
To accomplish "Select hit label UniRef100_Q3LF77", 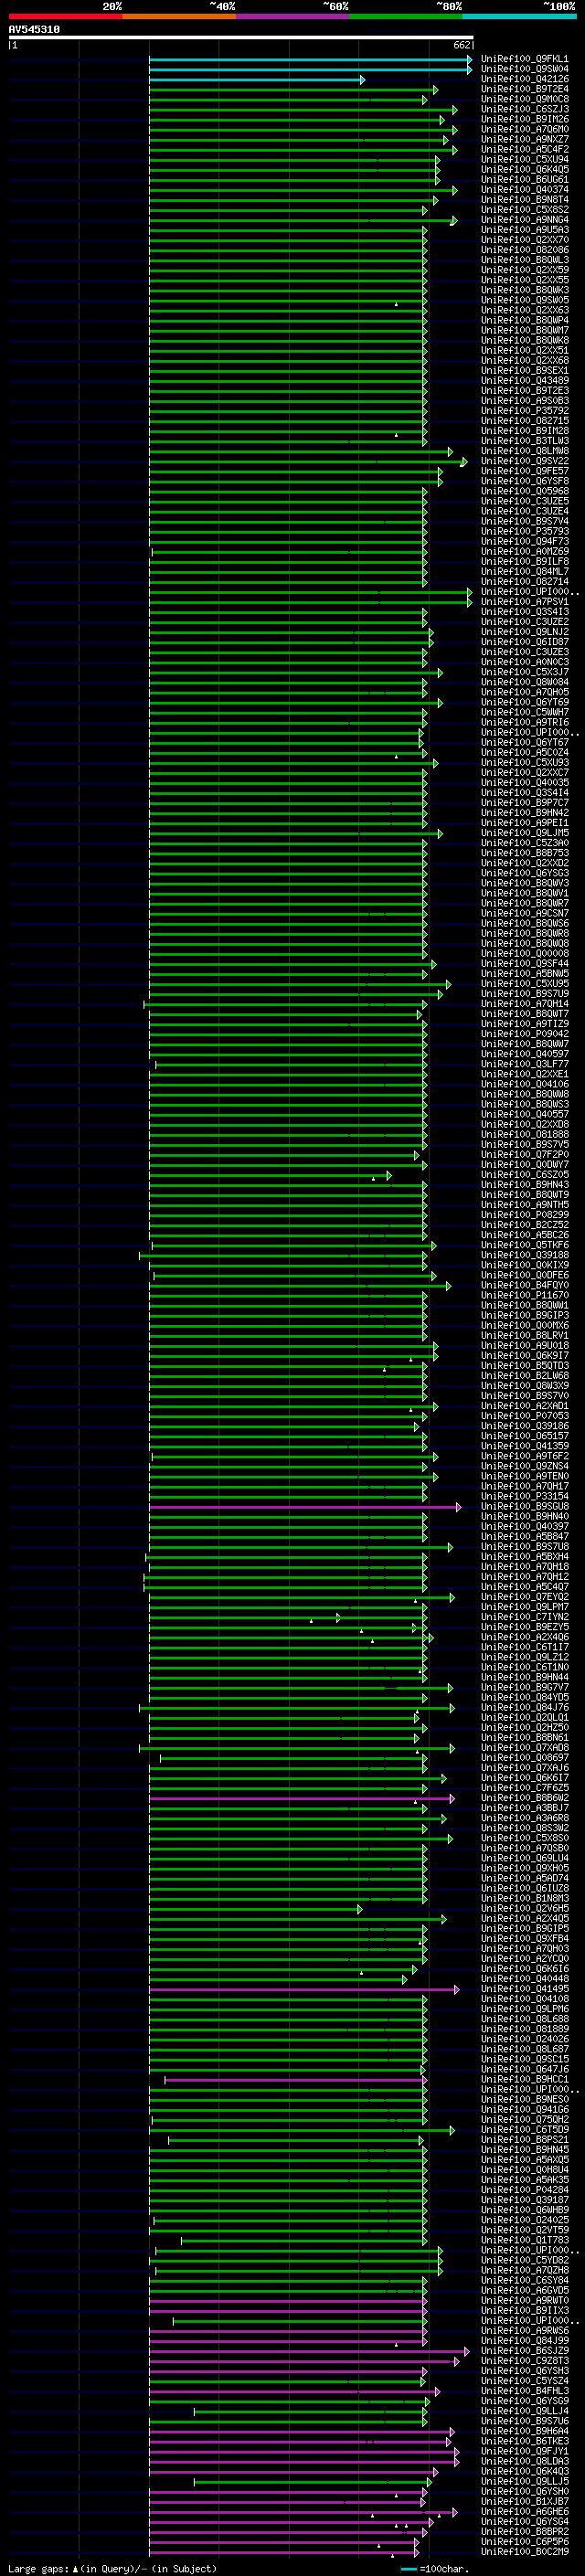I will click(524, 1065).
